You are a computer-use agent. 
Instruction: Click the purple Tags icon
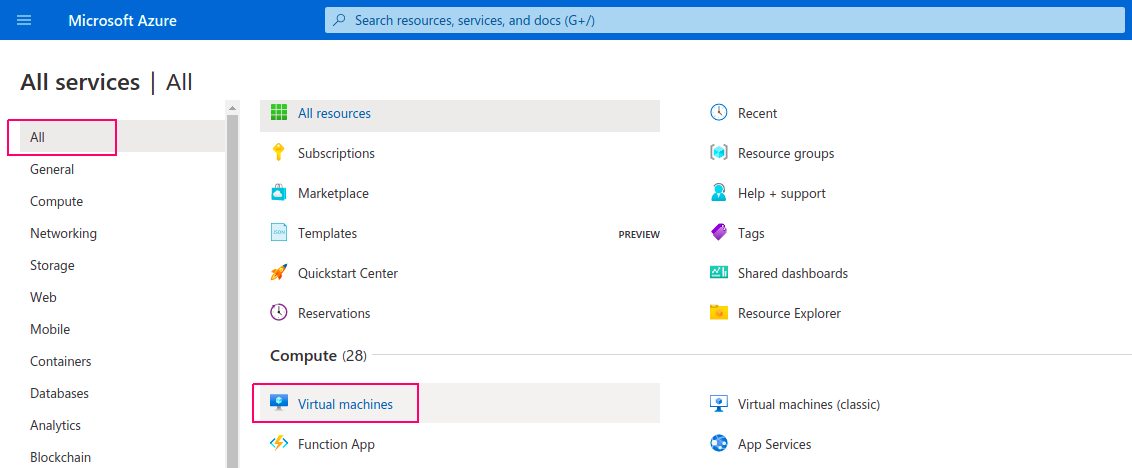718,233
